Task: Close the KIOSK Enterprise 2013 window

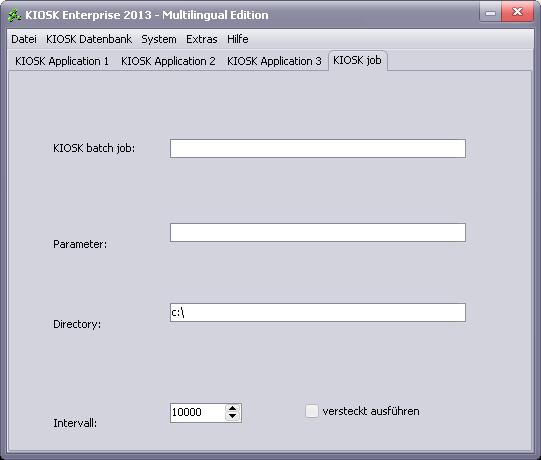Action: [517, 12]
